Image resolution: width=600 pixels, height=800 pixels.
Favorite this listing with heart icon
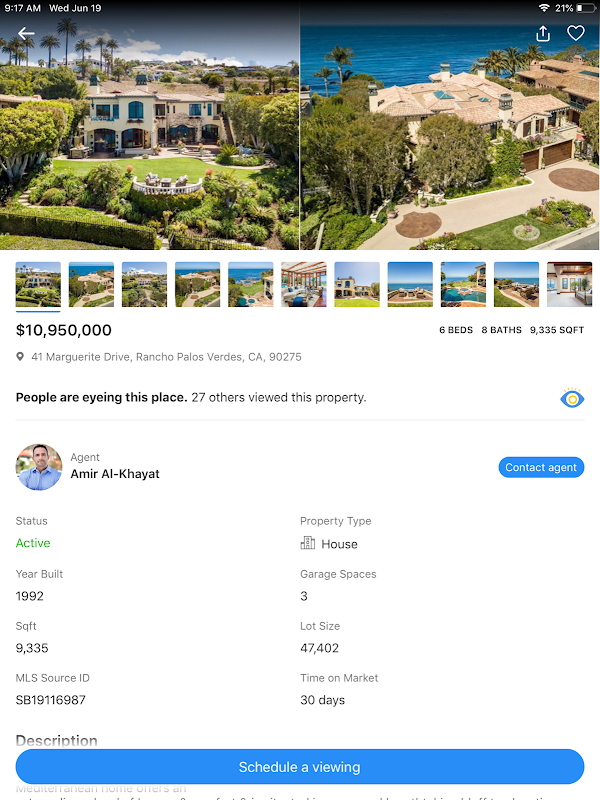point(576,33)
